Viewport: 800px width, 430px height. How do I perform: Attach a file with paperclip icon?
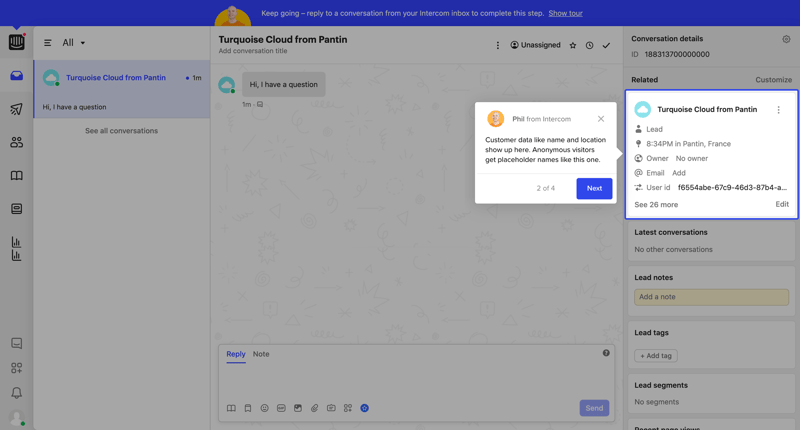[x=314, y=408]
